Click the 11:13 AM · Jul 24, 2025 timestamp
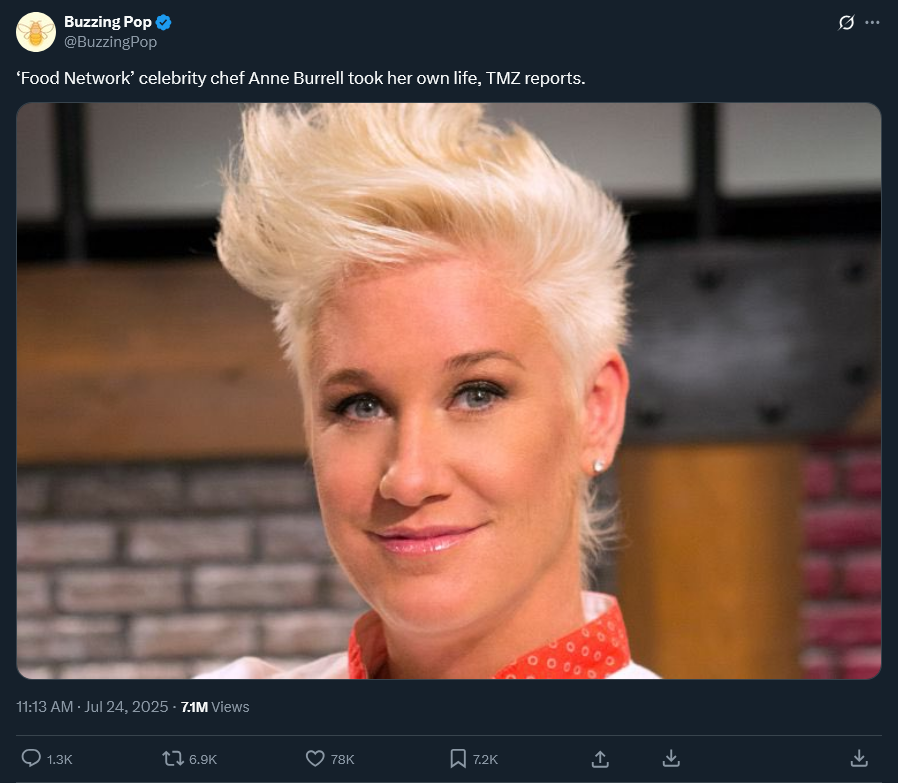The width and height of the screenshot is (898, 783). 92,707
